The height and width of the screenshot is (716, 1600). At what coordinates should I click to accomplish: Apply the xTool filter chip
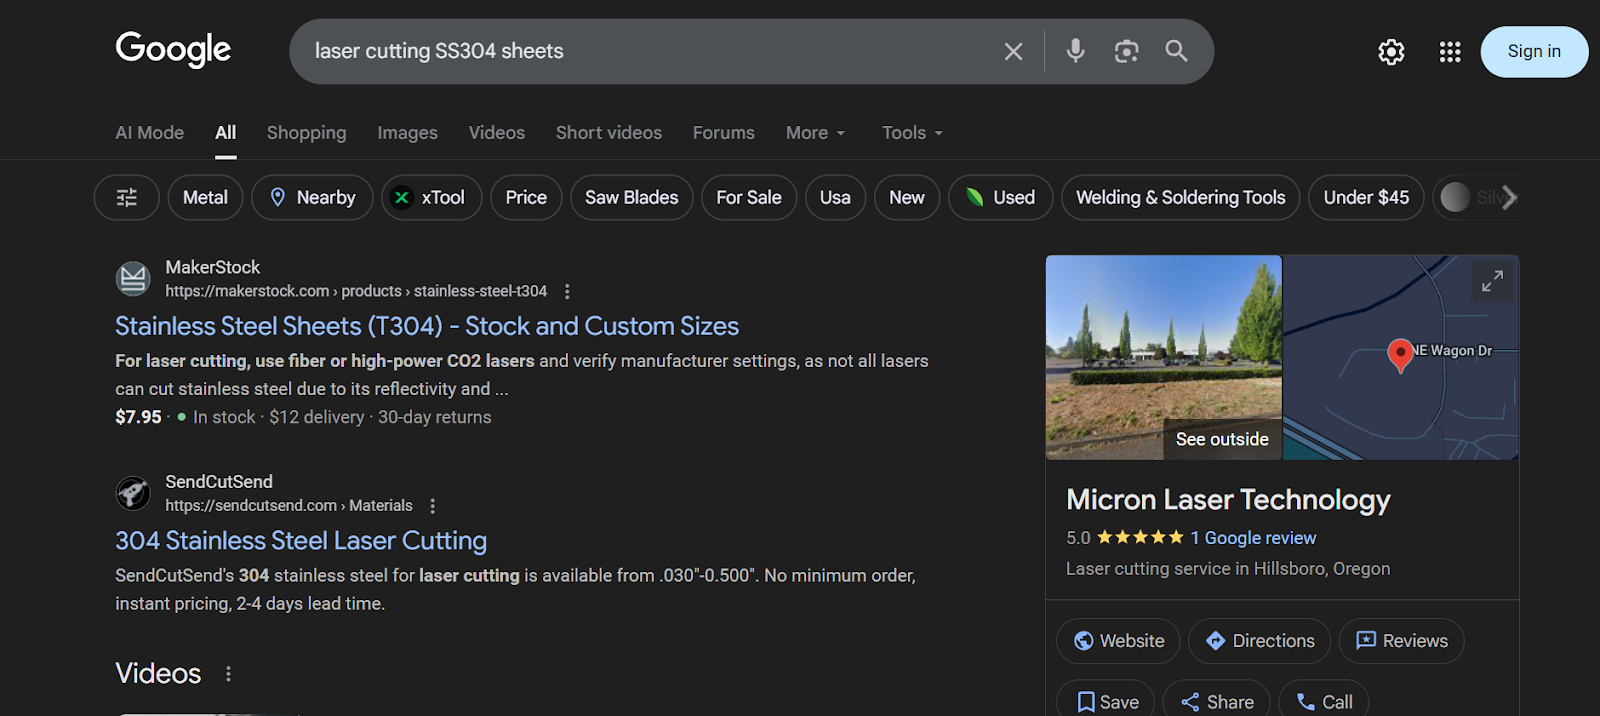pyautogui.click(x=431, y=198)
